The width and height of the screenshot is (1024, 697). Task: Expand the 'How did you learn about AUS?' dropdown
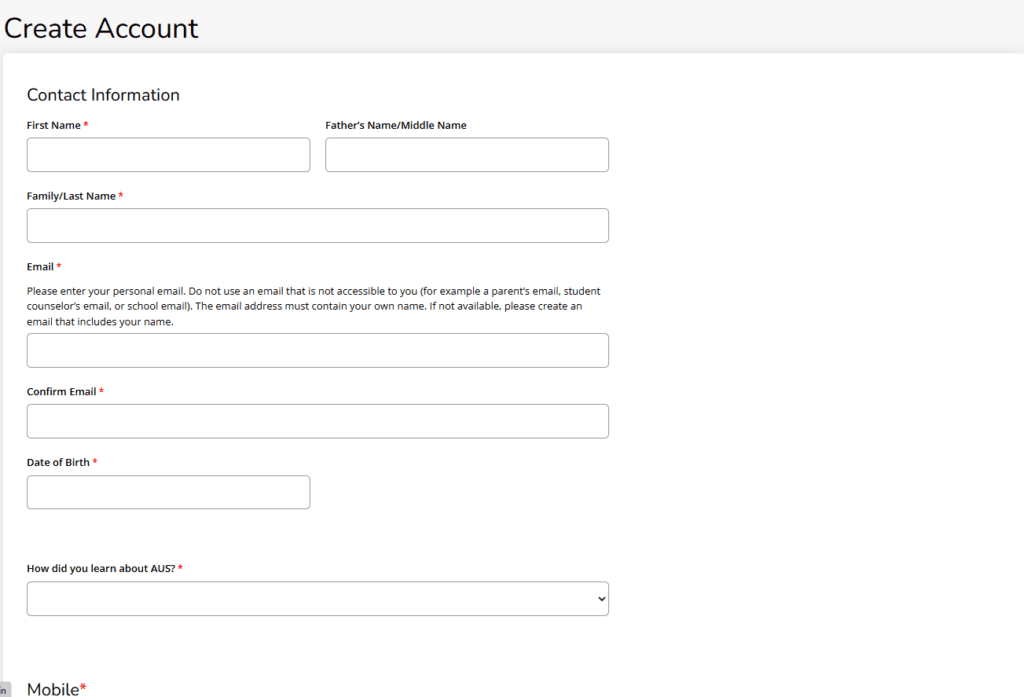[317, 598]
